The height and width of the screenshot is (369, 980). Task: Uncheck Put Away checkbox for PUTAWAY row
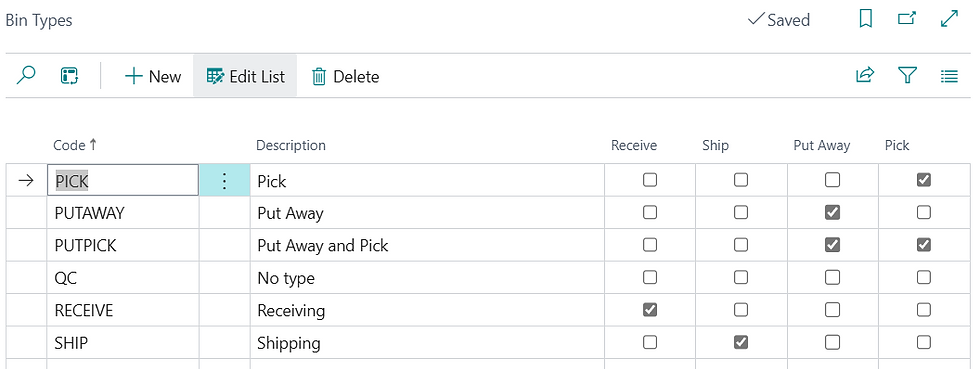click(x=832, y=213)
